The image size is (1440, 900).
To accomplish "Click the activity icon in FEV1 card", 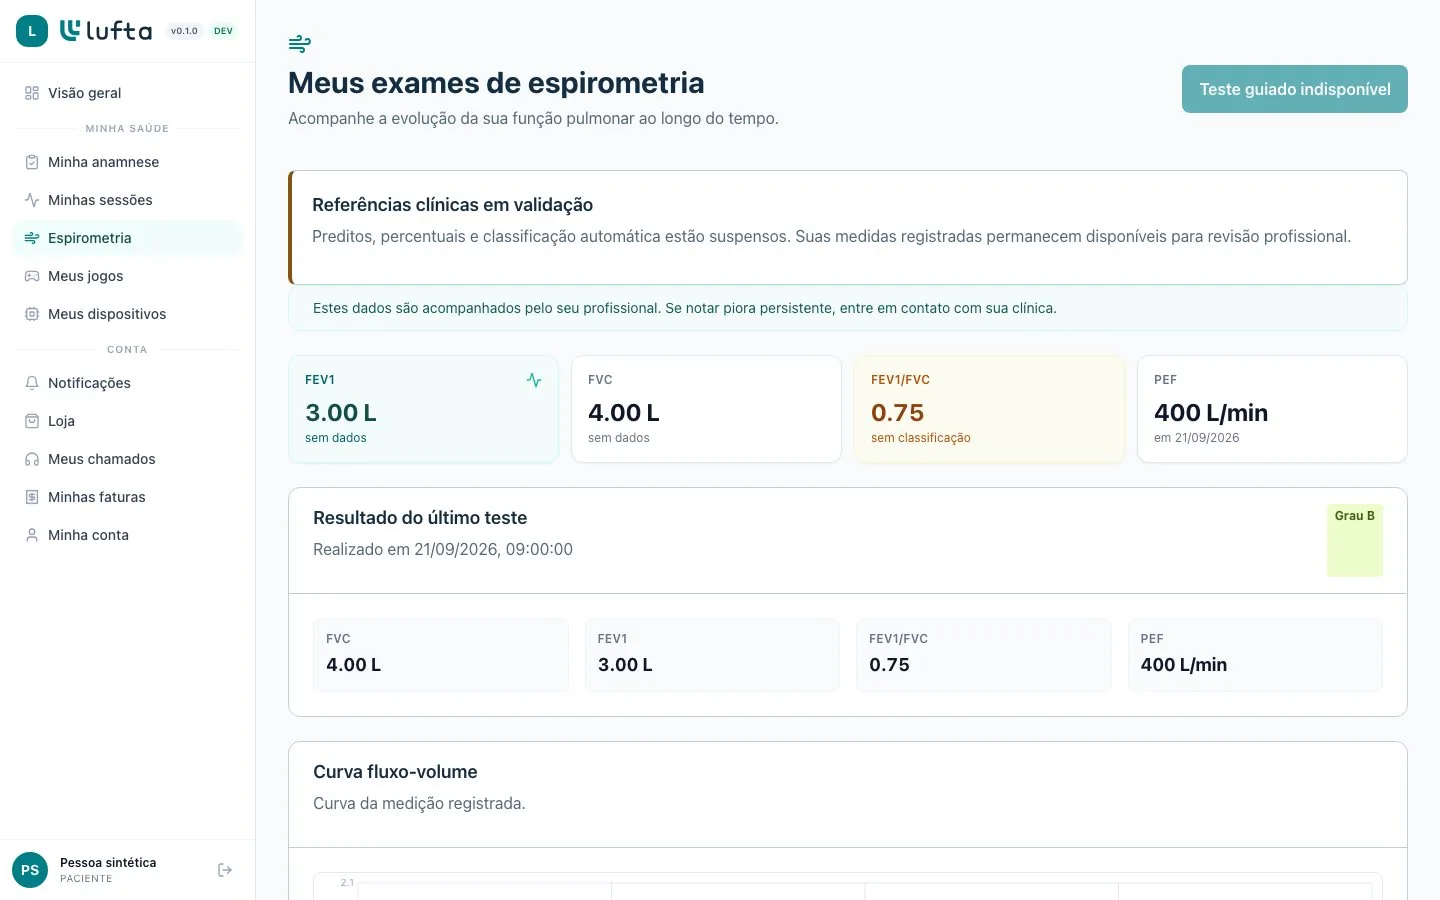I will pyautogui.click(x=534, y=380).
